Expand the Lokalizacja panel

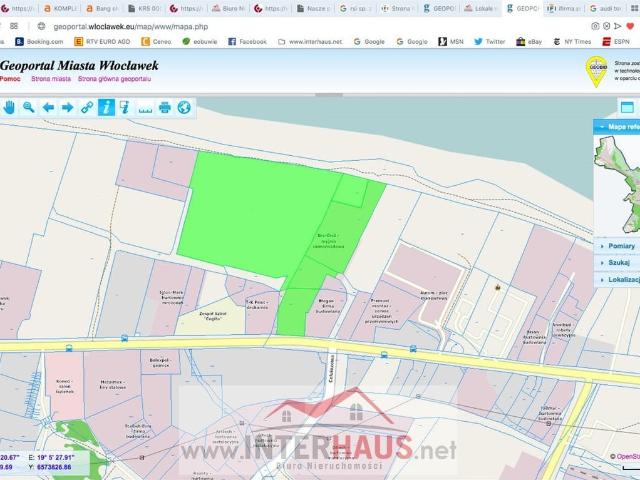click(617, 280)
